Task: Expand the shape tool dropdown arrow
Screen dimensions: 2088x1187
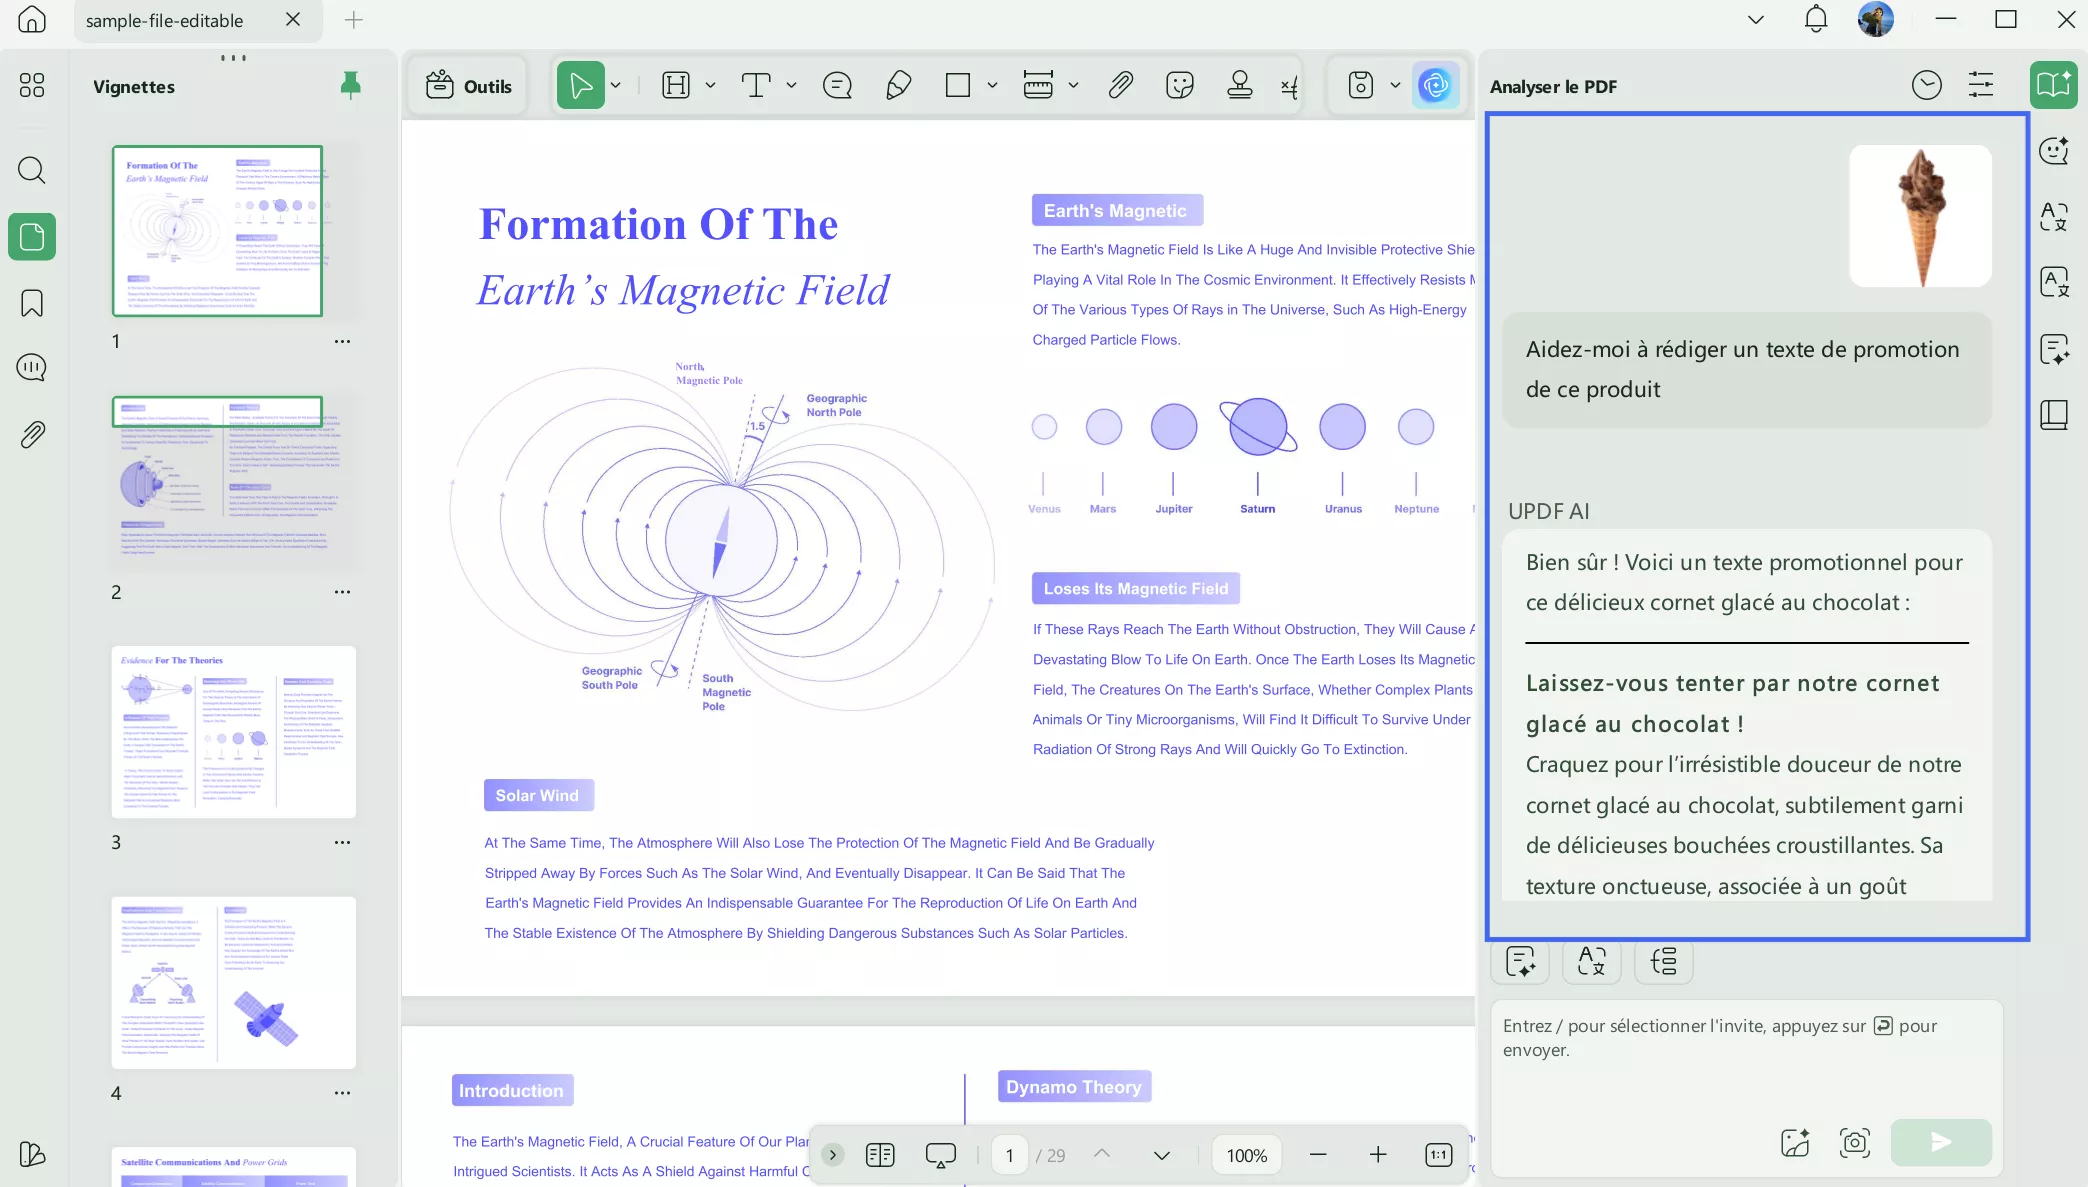Action: coord(992,86)
